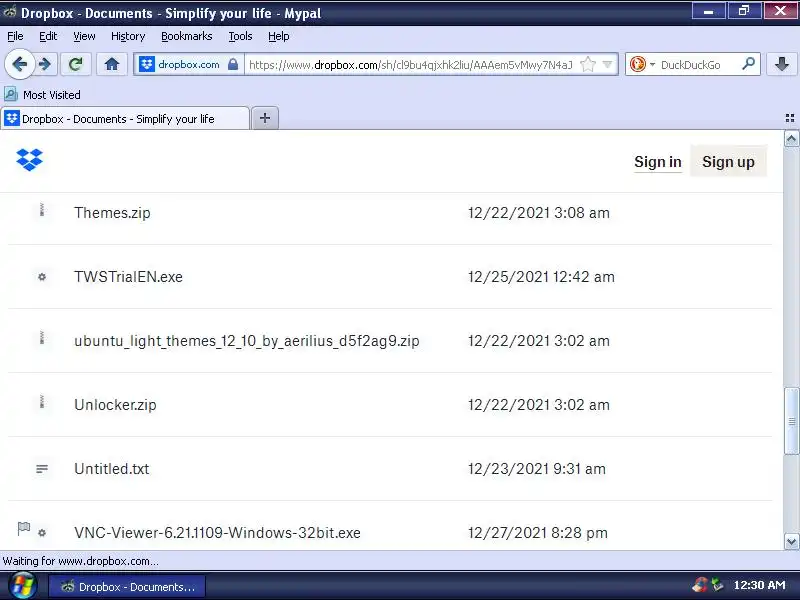This screenshot has width=800, height=600.
Task: Click the Untitled.txt text file icon
Action: tap(42, 469)
